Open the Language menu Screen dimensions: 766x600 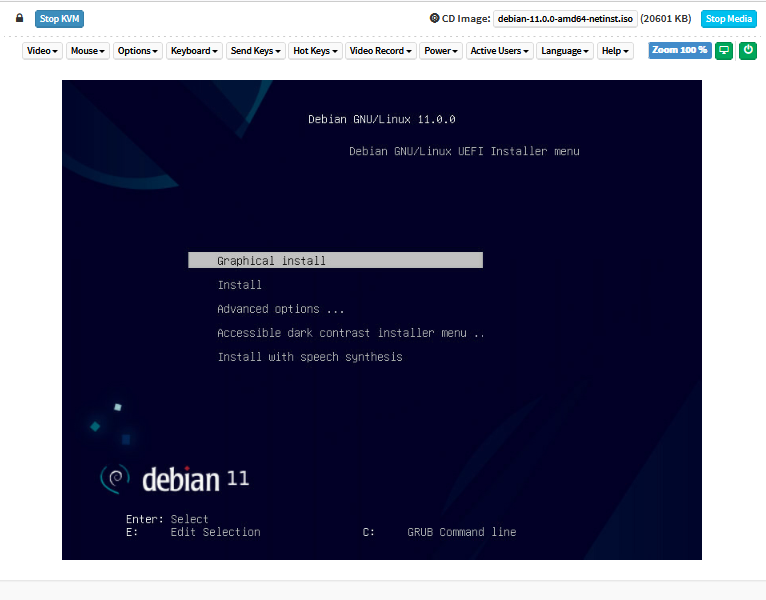click(565, 51)
